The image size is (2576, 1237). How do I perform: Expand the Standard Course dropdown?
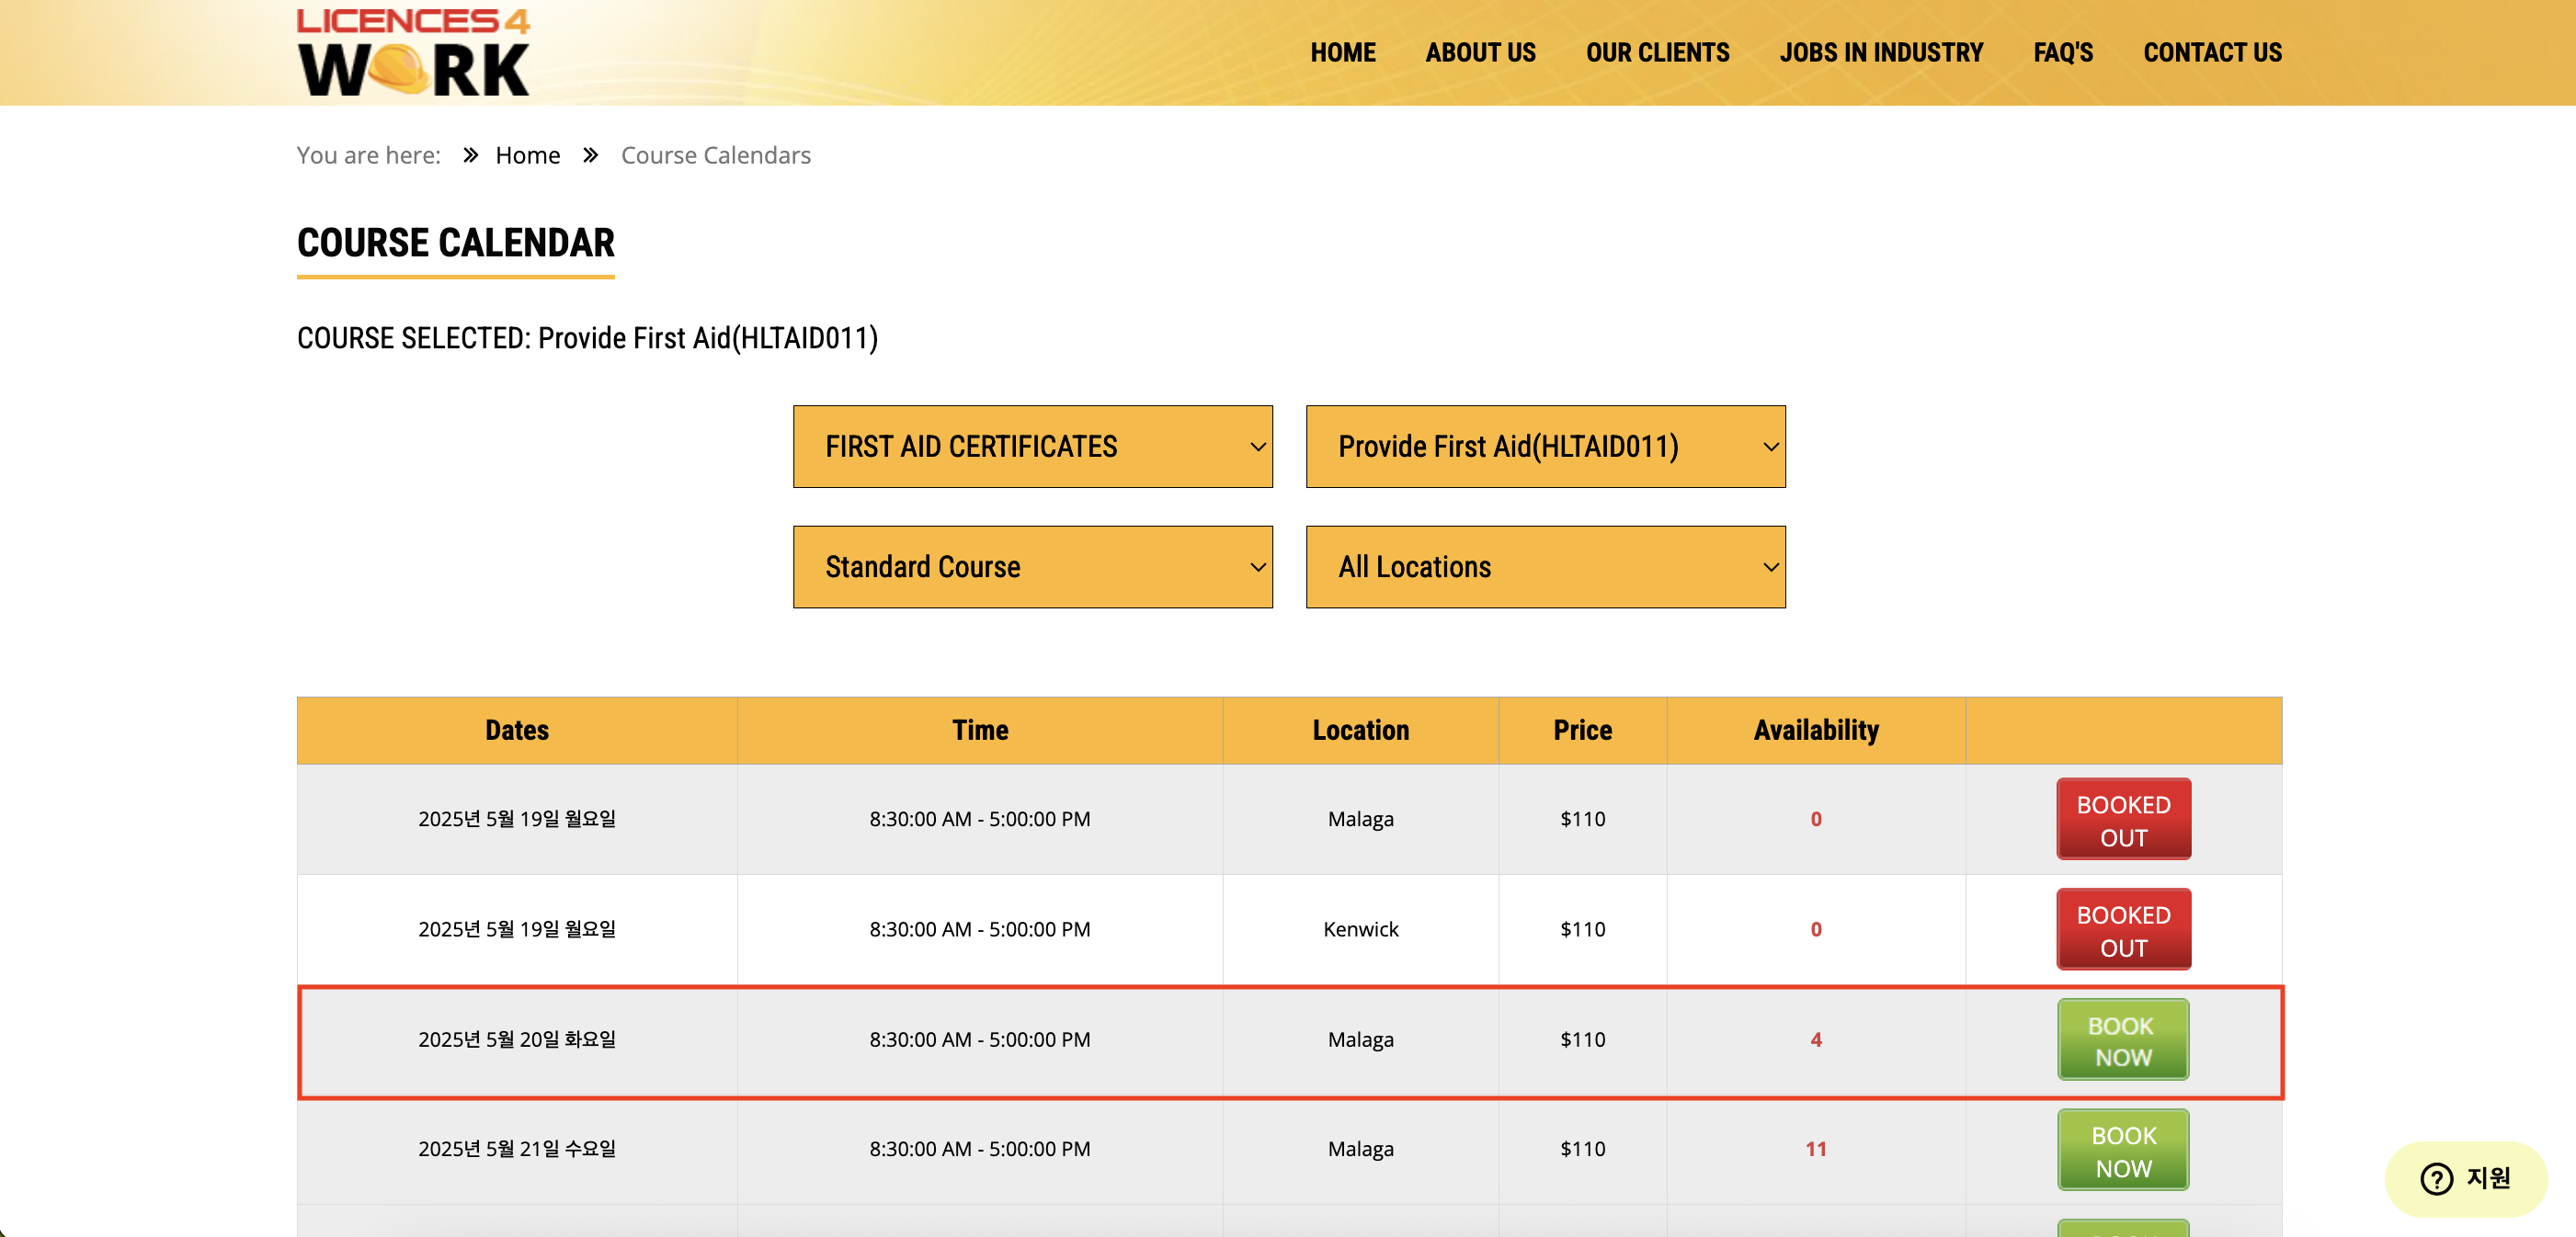pyautogui.click(x=1032, y=567)
